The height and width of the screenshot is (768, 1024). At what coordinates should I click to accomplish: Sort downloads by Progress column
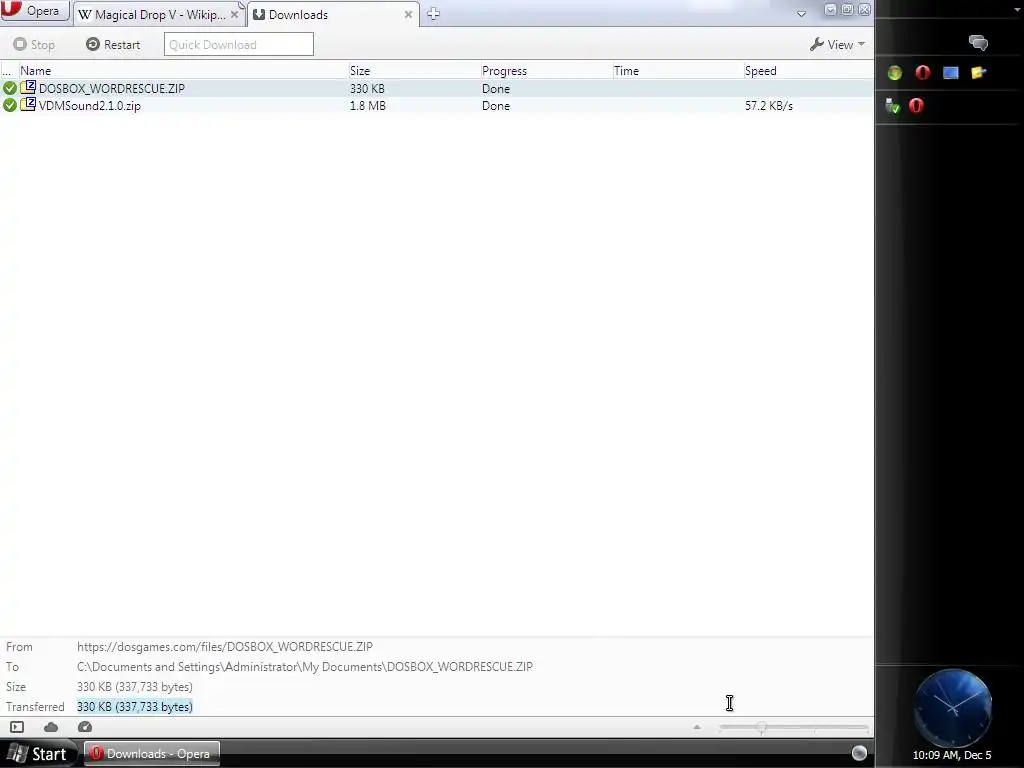coord(545,71)
